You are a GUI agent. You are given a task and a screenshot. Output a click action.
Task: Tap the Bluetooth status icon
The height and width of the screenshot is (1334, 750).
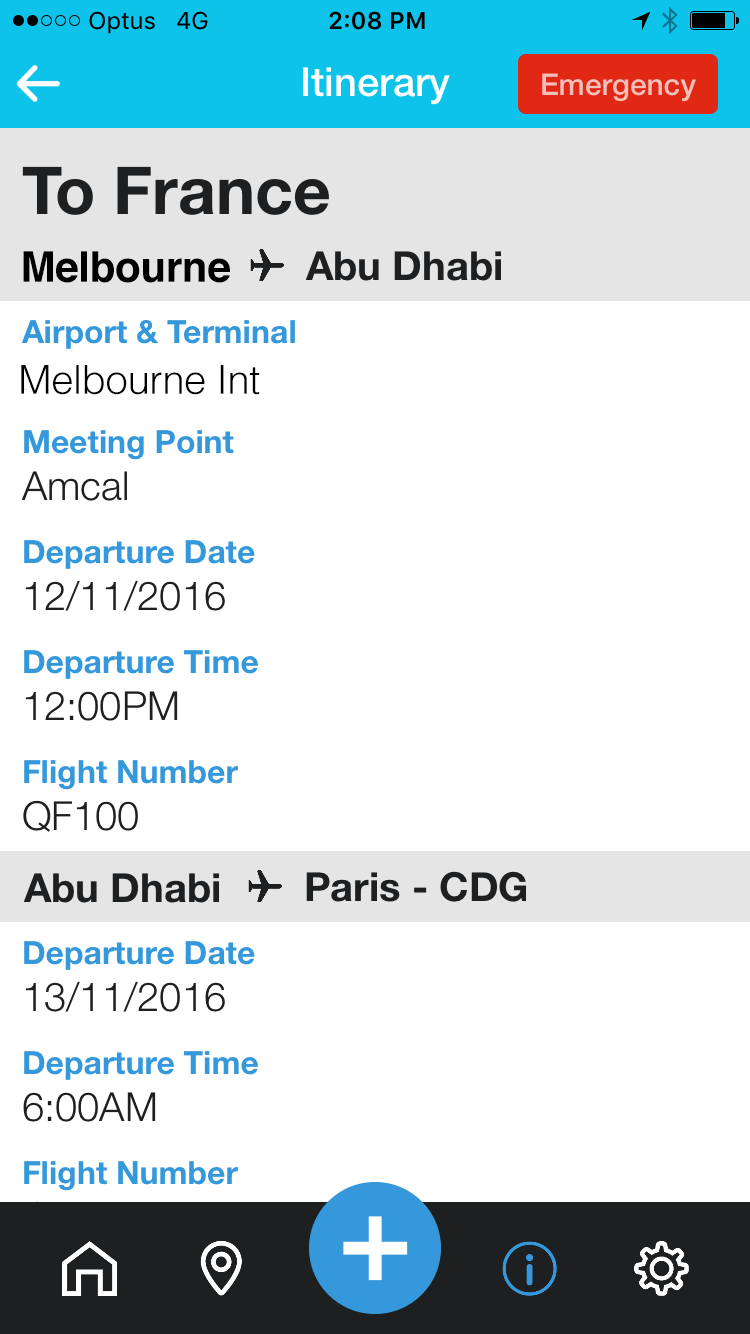670,21
